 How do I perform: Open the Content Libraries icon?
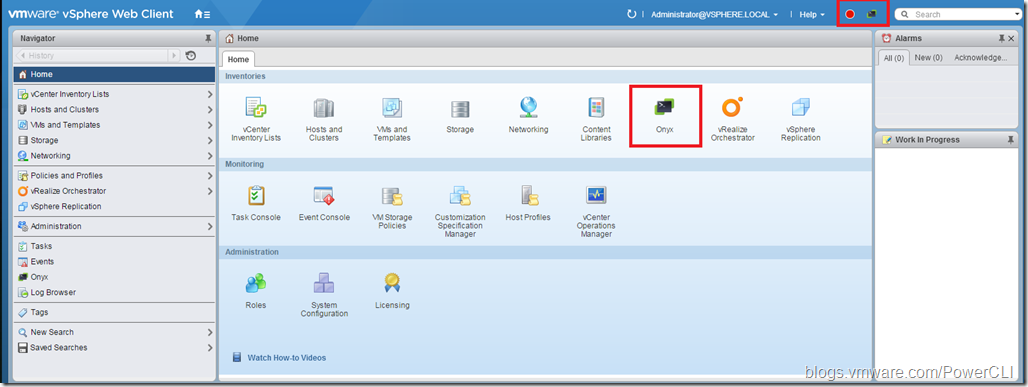596,119
